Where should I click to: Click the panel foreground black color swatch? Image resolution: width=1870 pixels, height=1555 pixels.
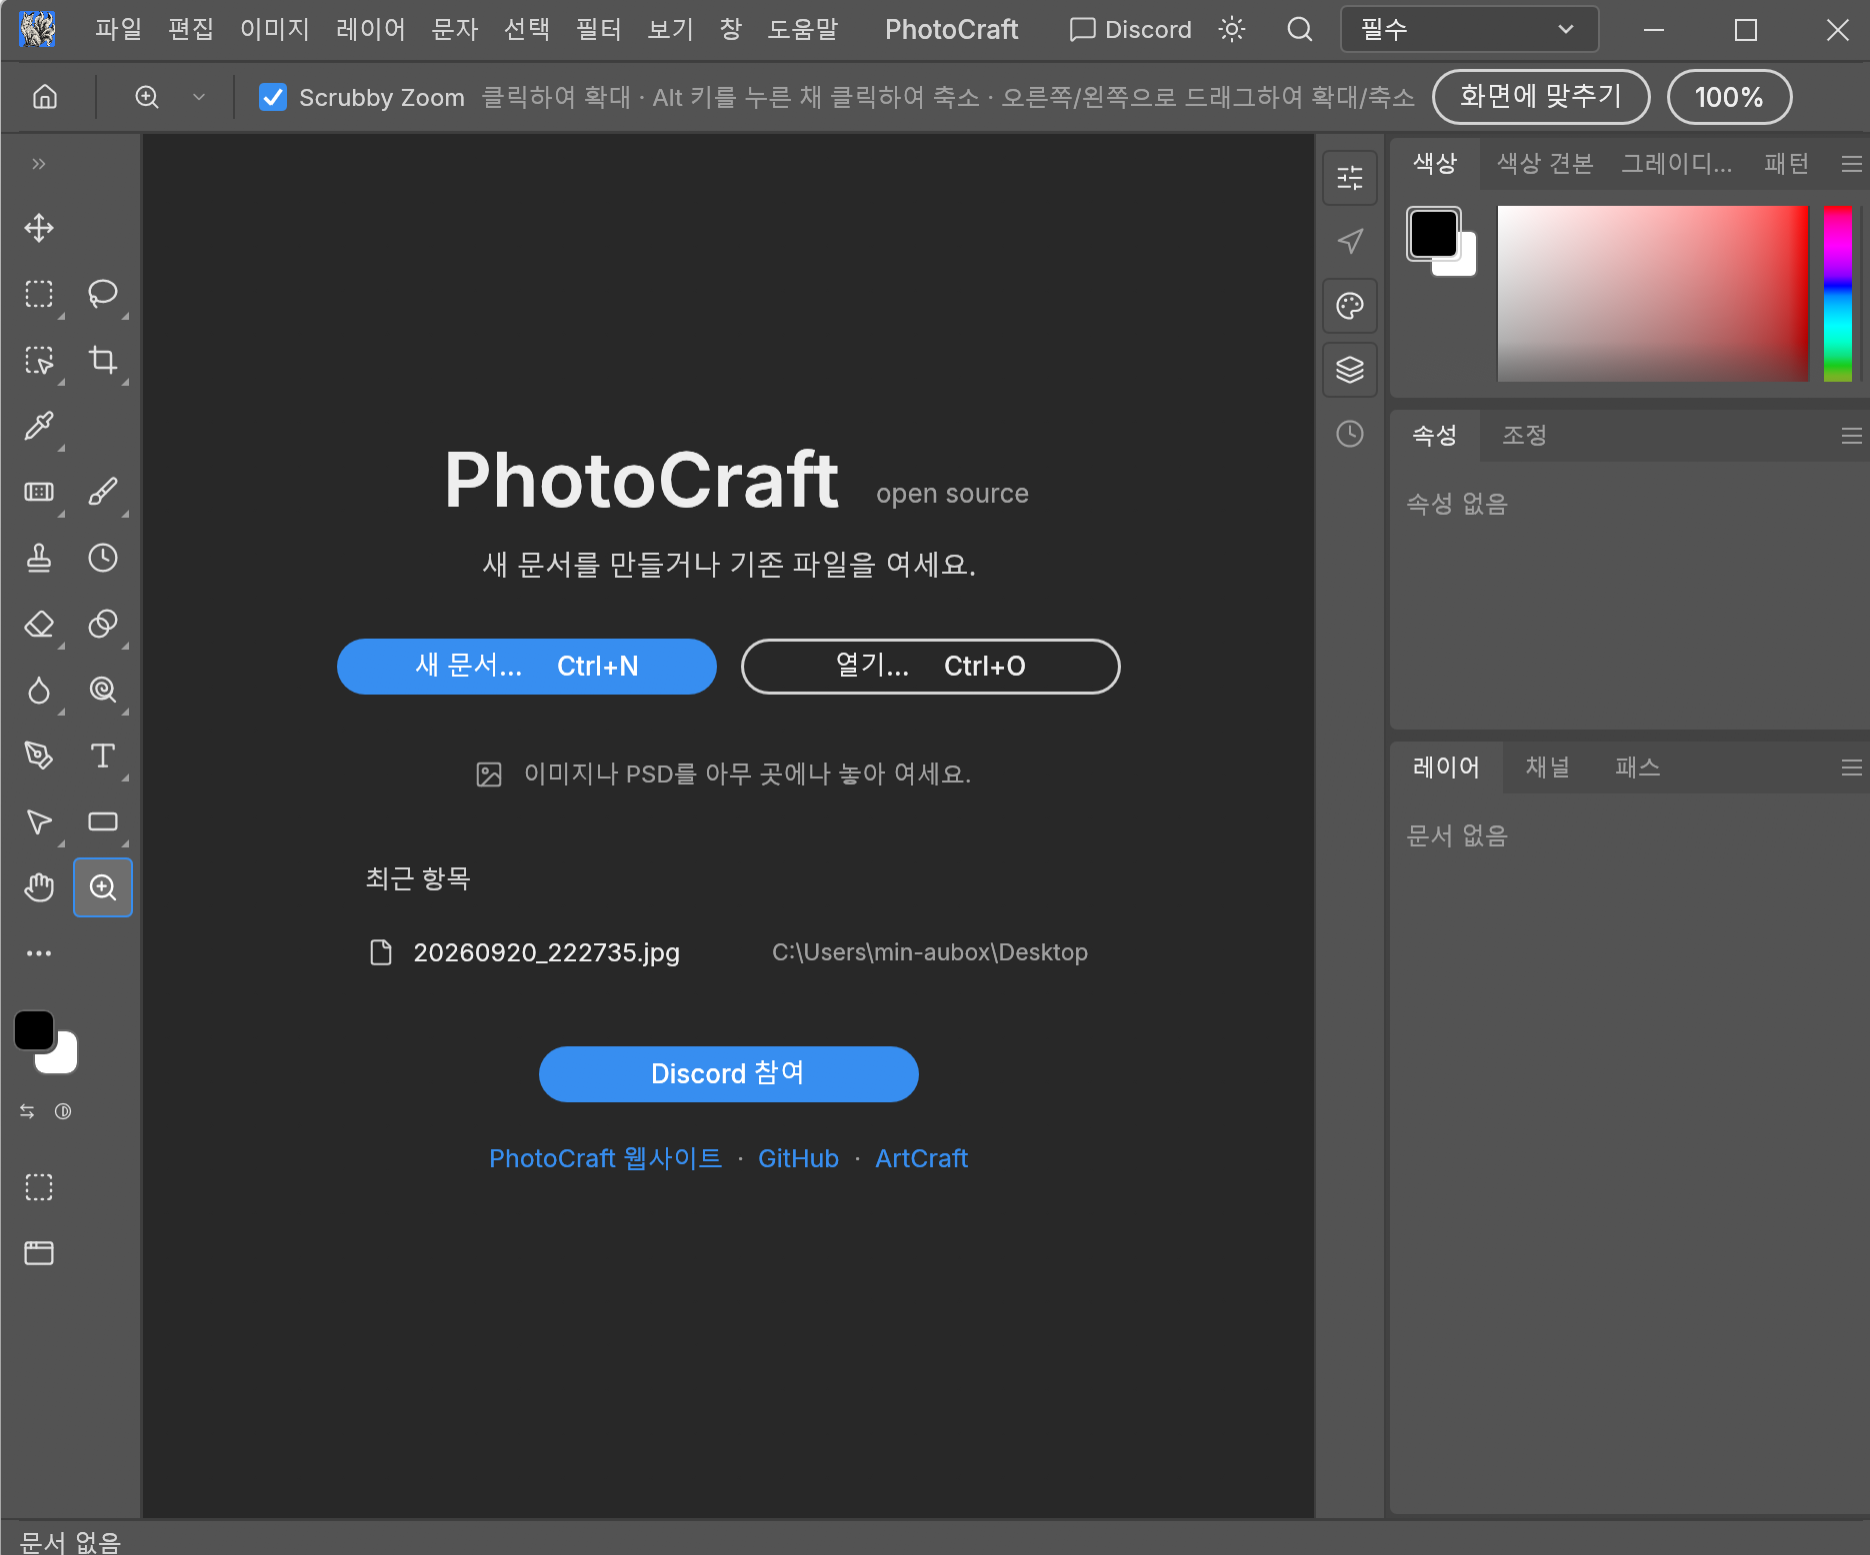[x=1432, y=233]
